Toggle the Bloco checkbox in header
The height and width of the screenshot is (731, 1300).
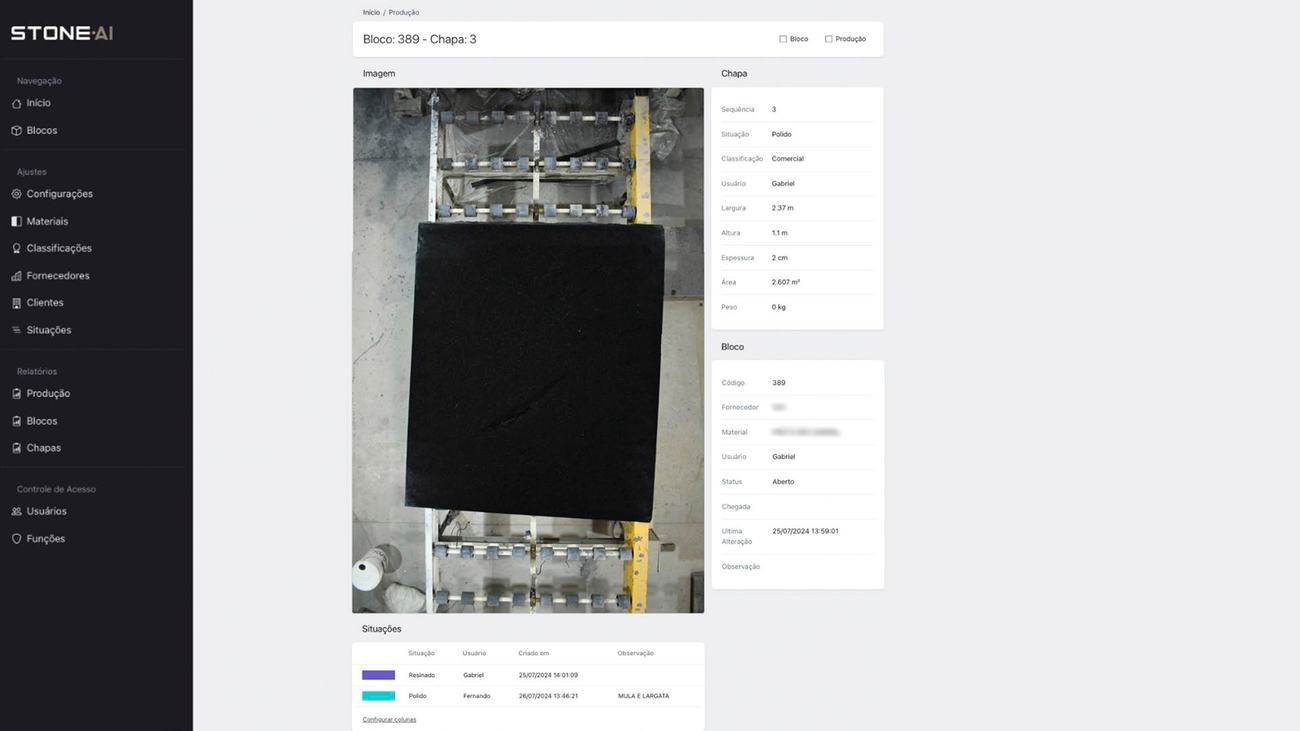(783, 39)
